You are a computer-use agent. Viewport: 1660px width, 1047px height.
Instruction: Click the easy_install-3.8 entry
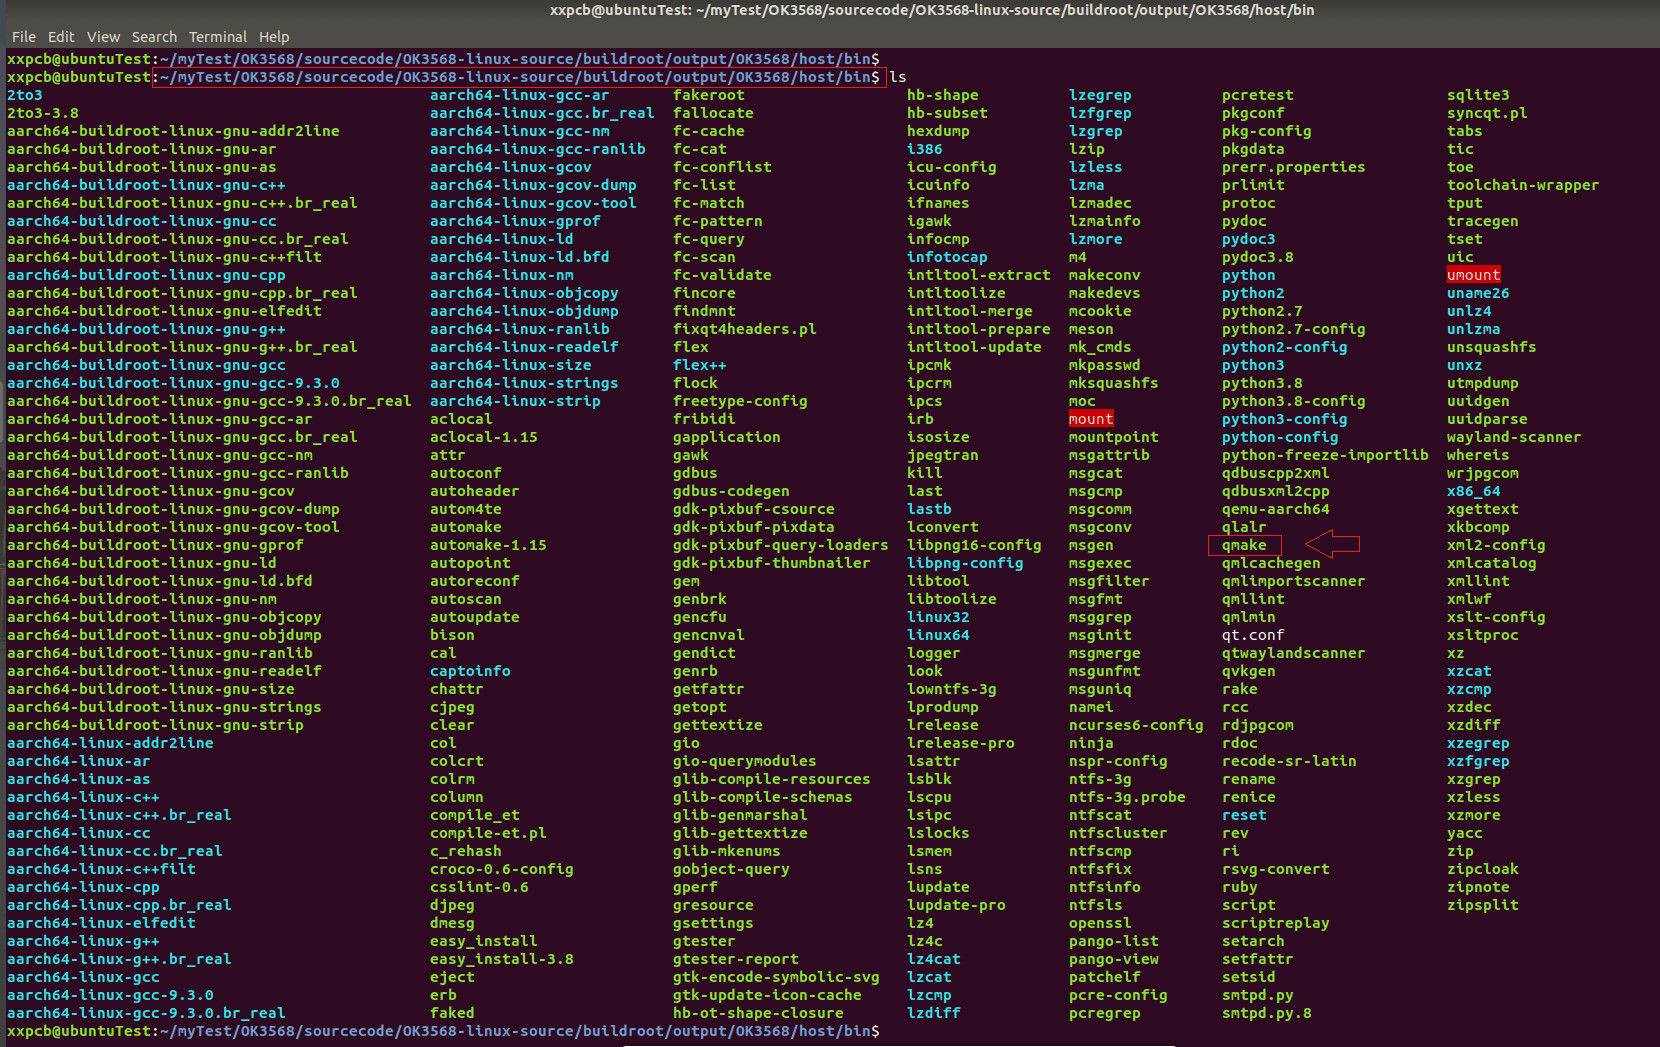pyautogui.click(x=502, y=959)
